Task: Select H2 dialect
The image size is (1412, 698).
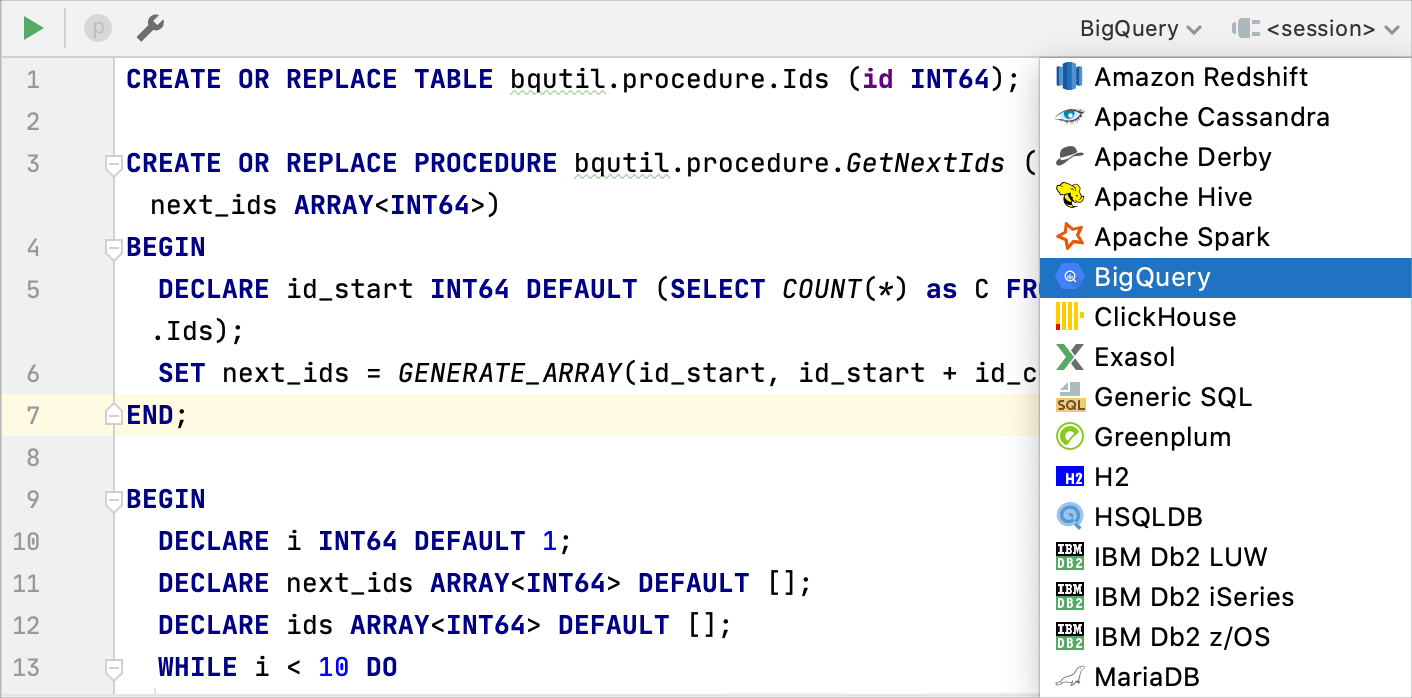Action: 1226,477
